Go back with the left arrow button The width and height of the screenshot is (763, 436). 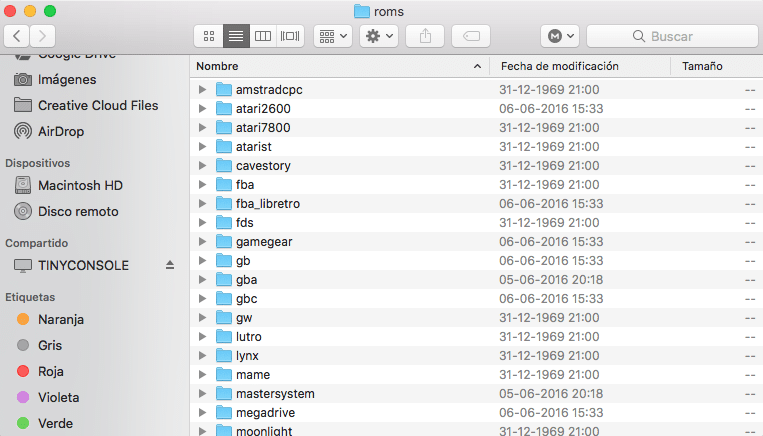(x=17, y=36)
